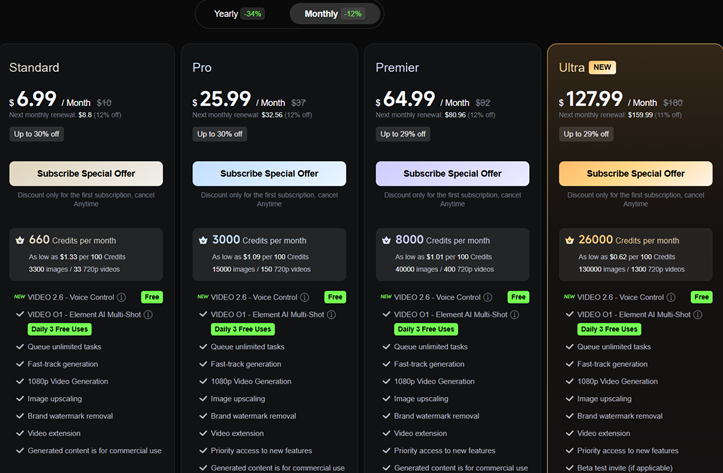This screenshot has width=723, height=473.
Task: Click the crown icon next to 660 Credits
Action: click(20, 240)
